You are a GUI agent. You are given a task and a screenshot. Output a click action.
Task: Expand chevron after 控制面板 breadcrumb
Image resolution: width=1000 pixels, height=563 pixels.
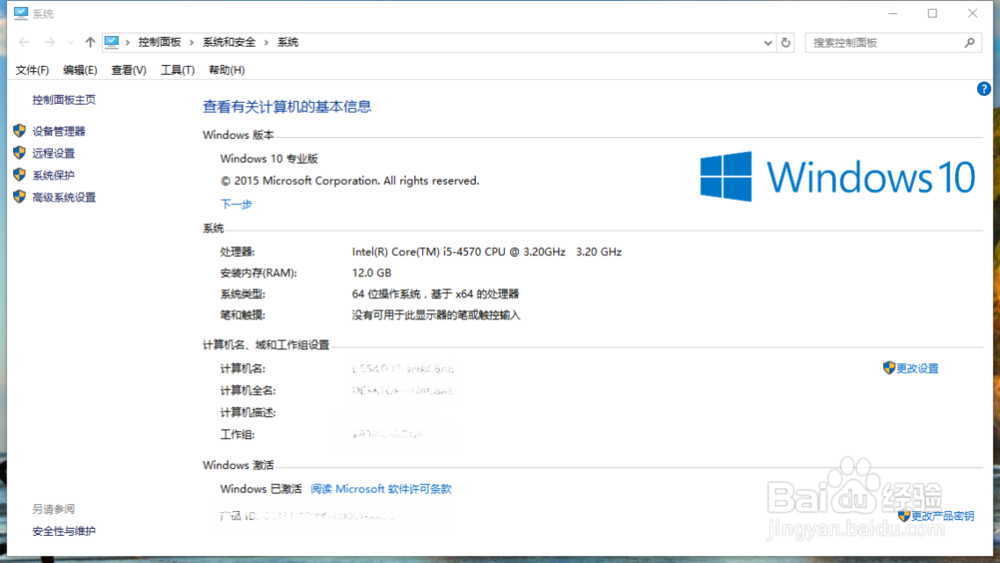pos(191,43)
